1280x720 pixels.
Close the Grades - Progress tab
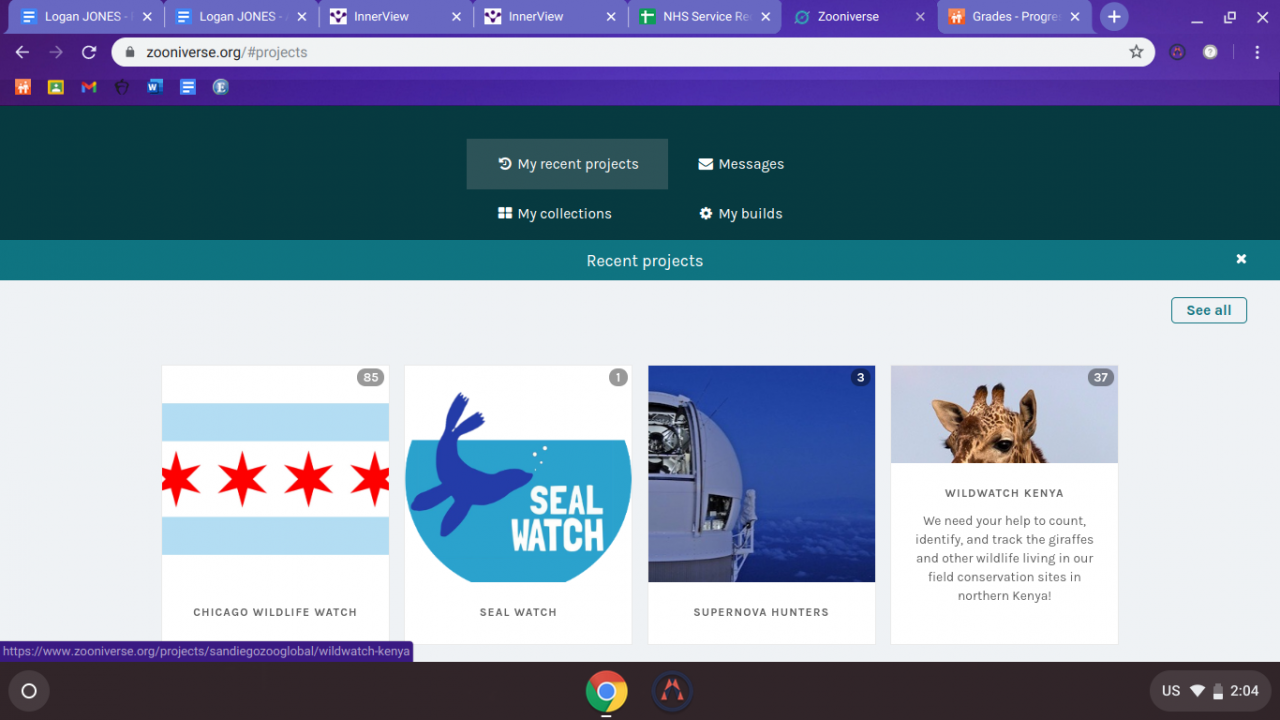tap(1075, 17)
